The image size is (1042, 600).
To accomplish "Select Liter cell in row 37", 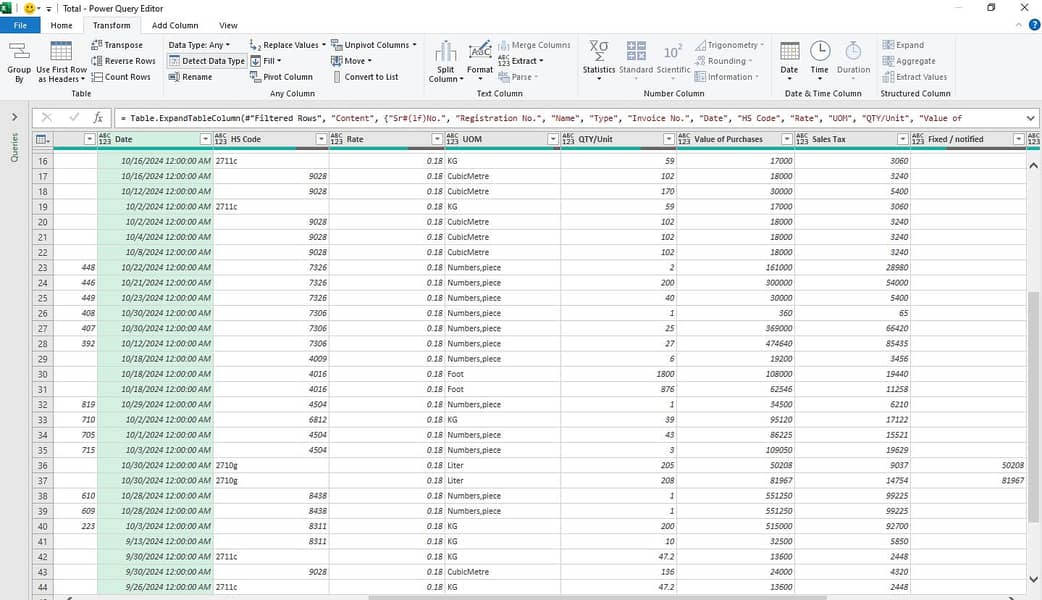I will coord(502,480).
